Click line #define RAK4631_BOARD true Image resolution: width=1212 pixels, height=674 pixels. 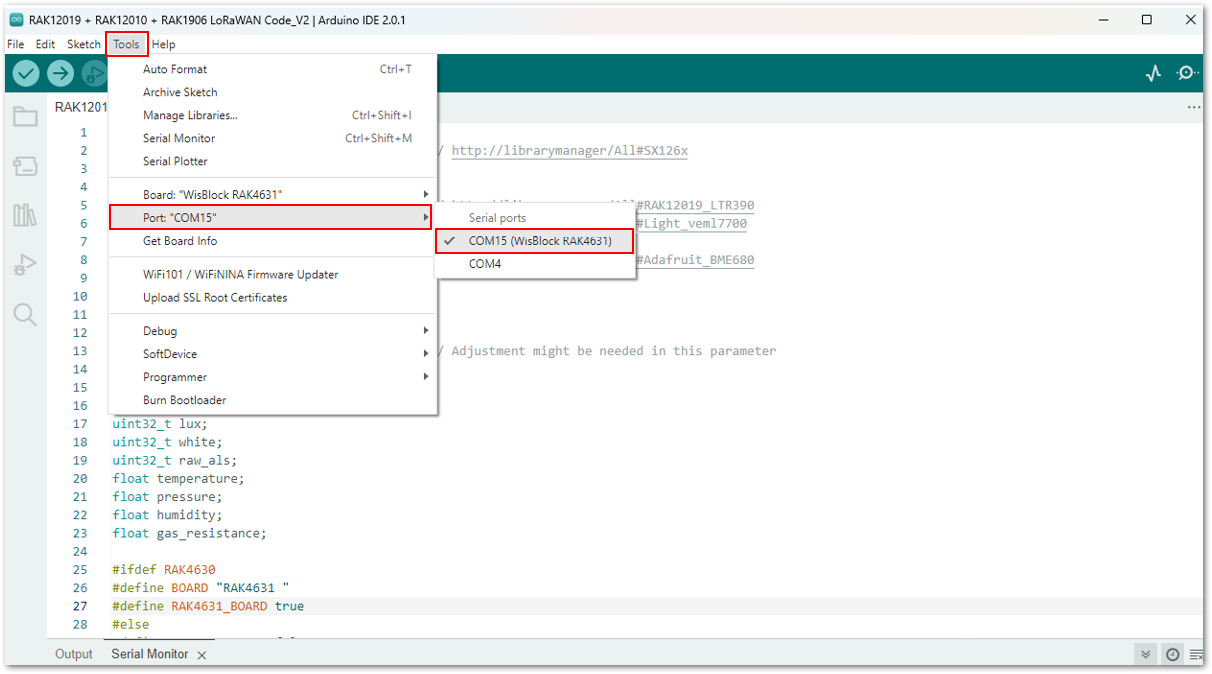pos(208,606)
